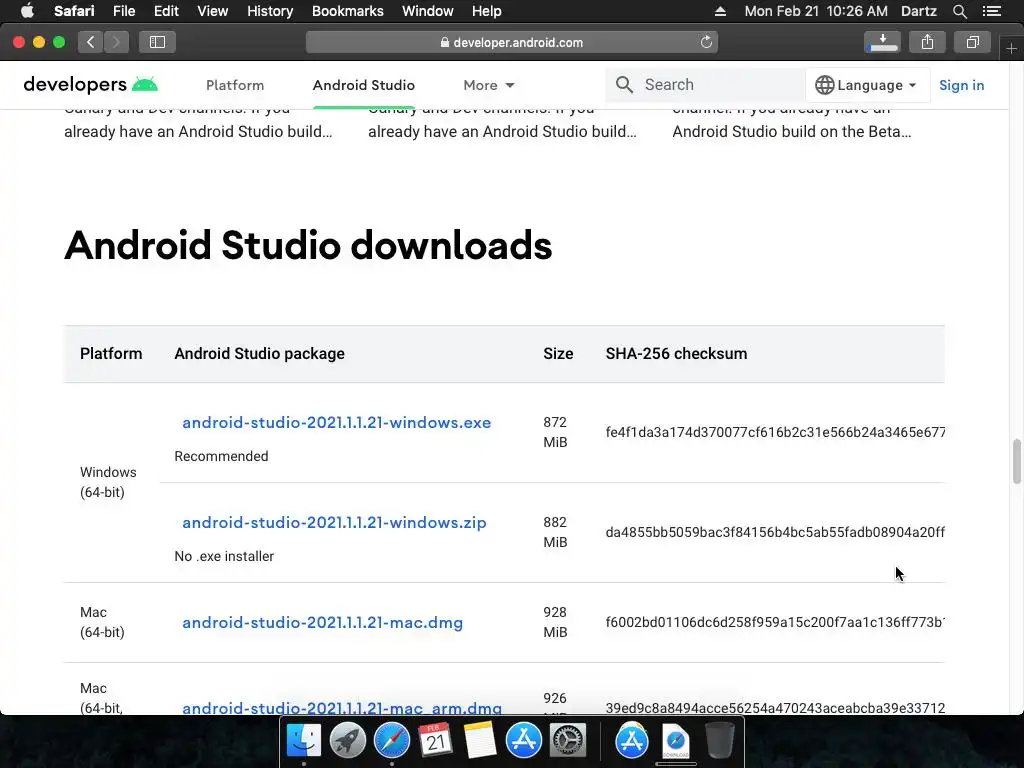Expand the More dropdown in navigation
The image size is (1024, 768).
pos(488,85)
